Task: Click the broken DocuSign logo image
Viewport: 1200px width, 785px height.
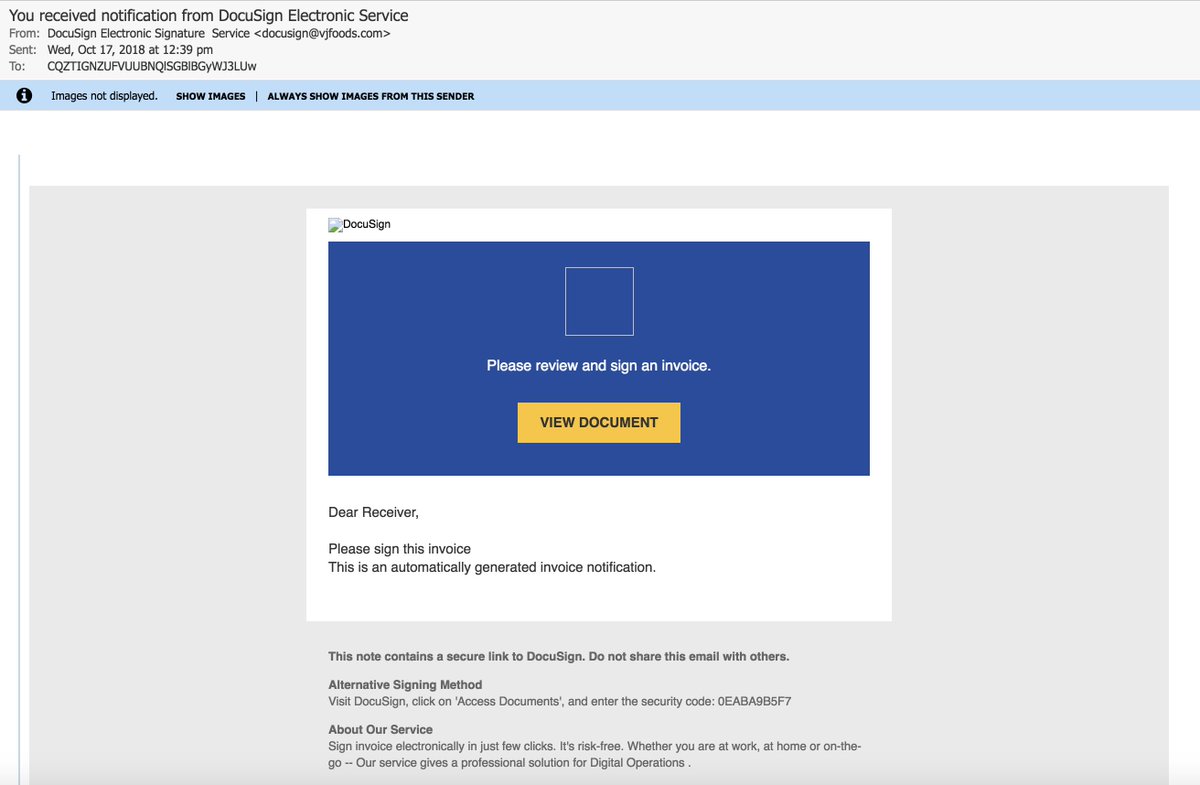Action: pyautogui.click(x=360, y=224)
